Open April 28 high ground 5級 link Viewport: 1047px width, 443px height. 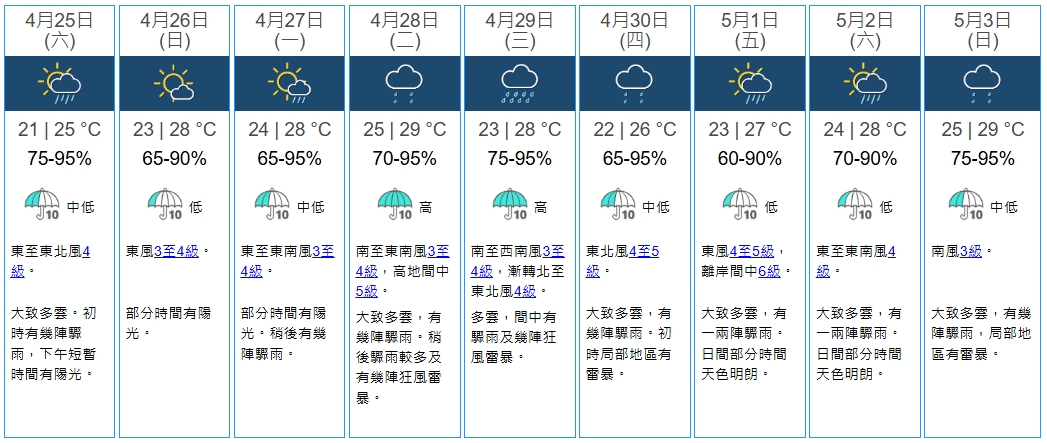tap(366, 291)
